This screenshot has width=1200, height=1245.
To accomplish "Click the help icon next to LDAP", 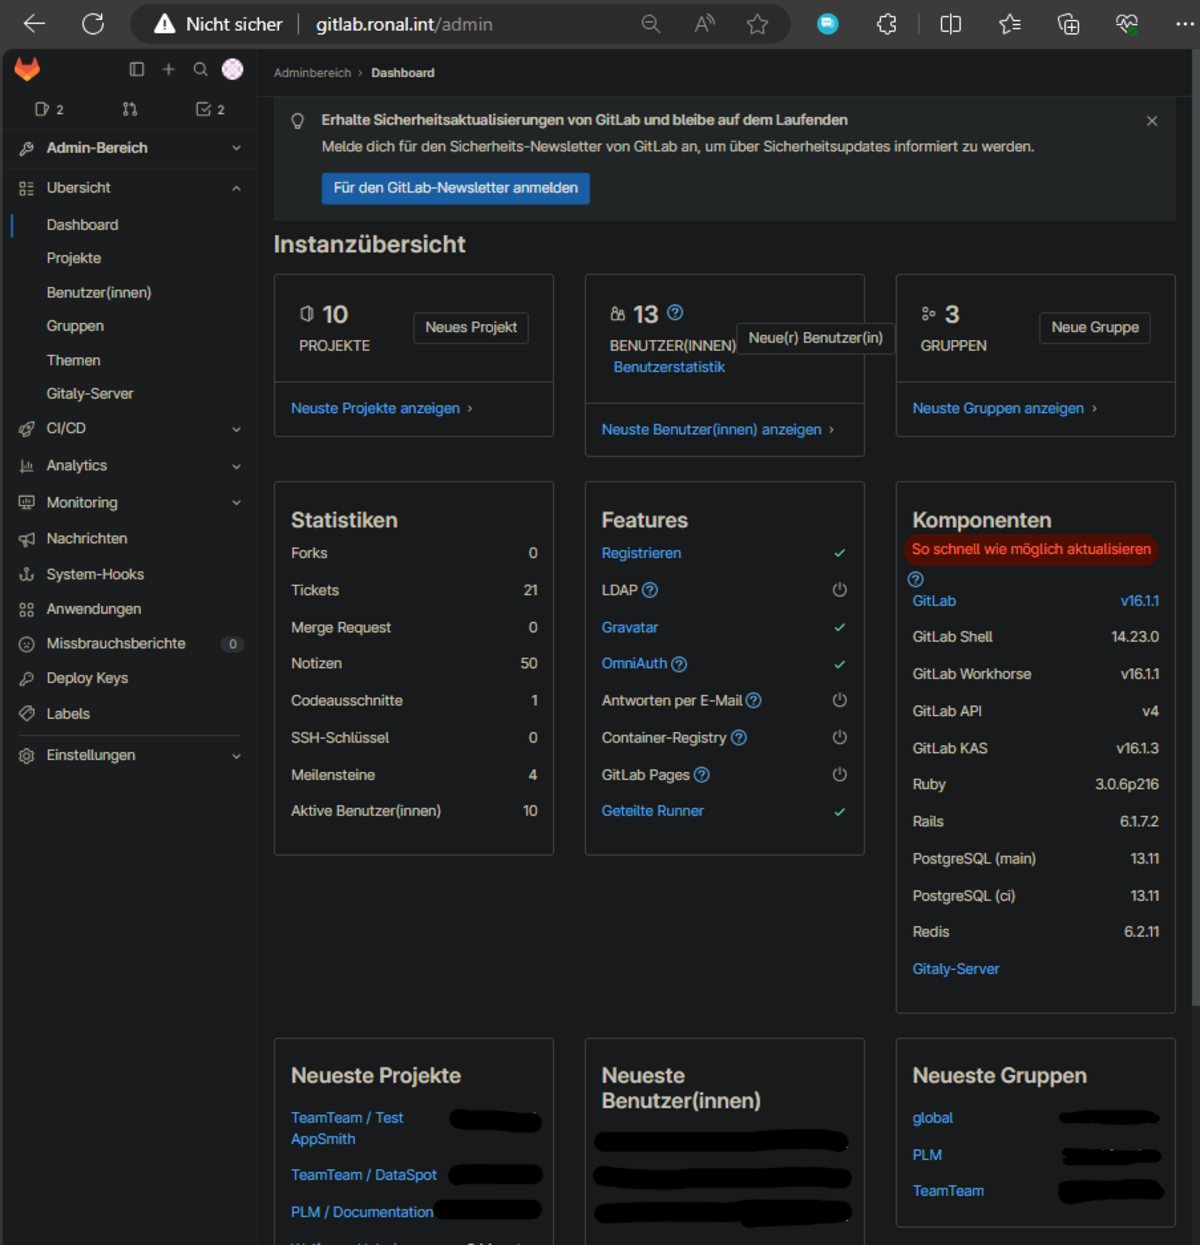I will (x=650, y=590).
